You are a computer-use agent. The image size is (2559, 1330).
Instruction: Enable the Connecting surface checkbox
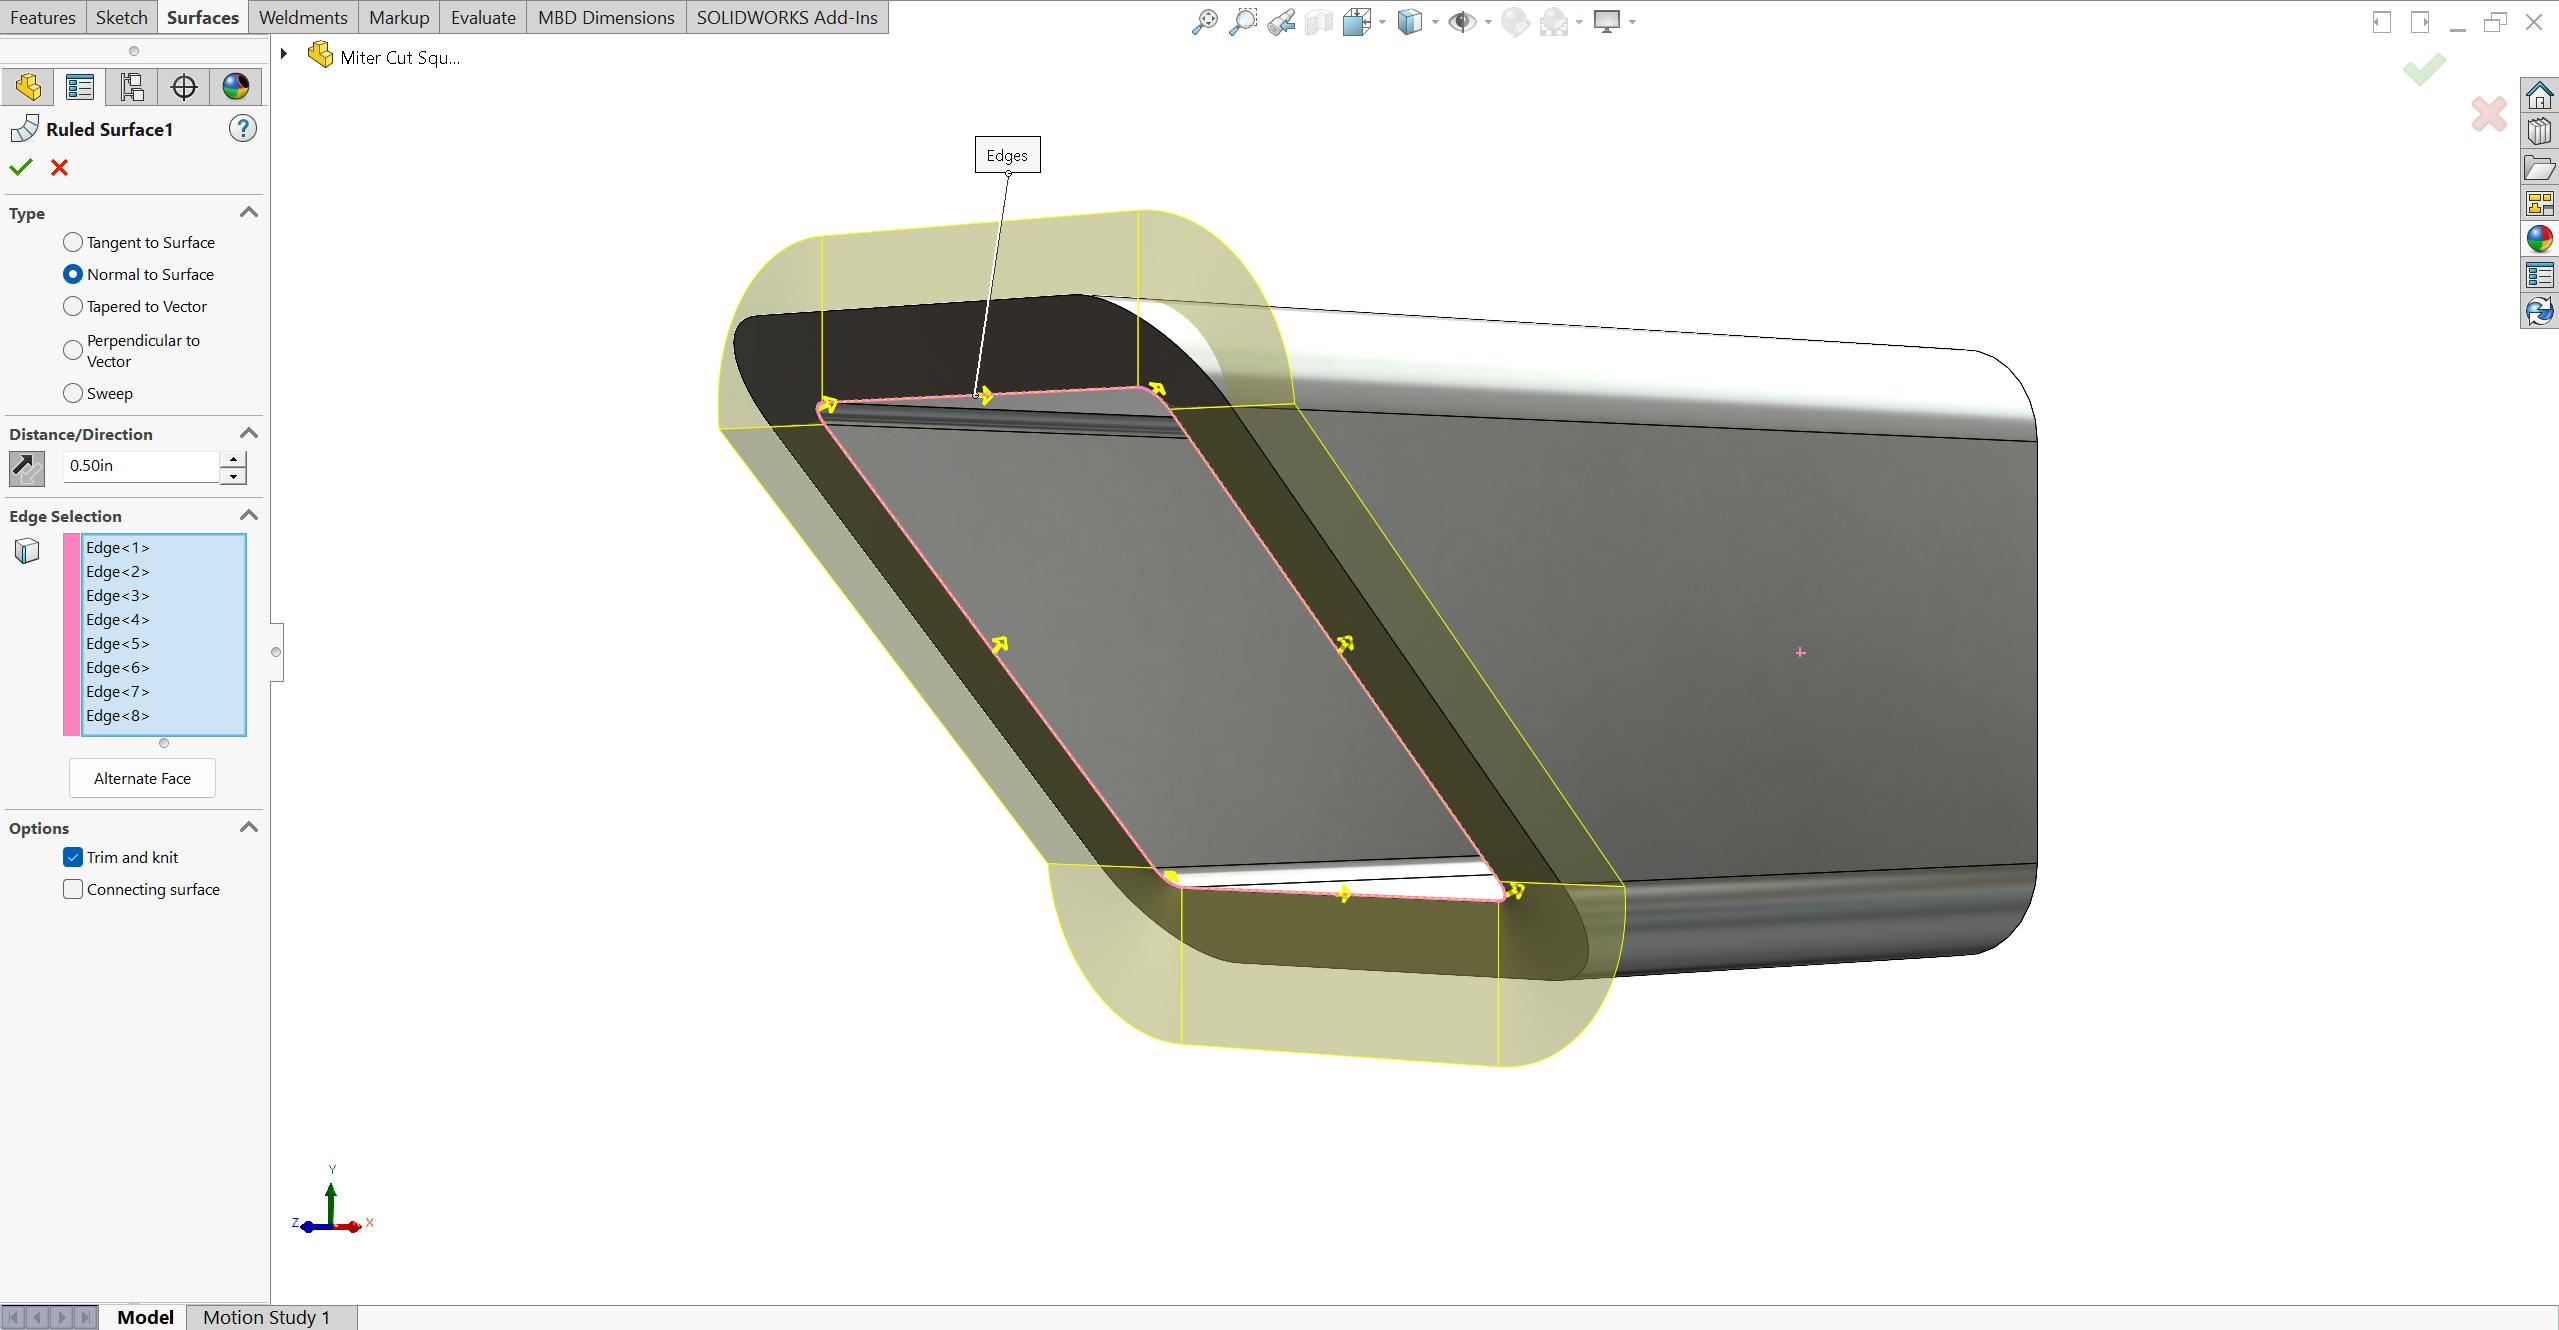(72, 888)
